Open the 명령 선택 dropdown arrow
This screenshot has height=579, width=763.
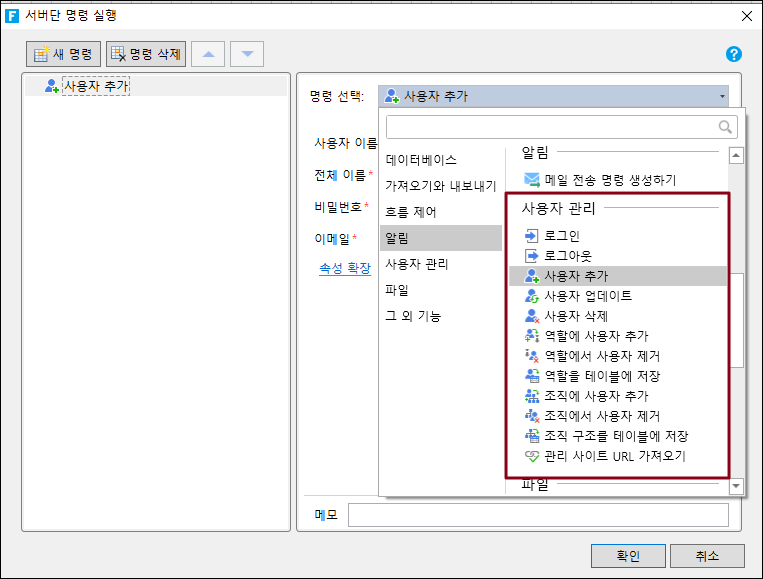[721, 97]
